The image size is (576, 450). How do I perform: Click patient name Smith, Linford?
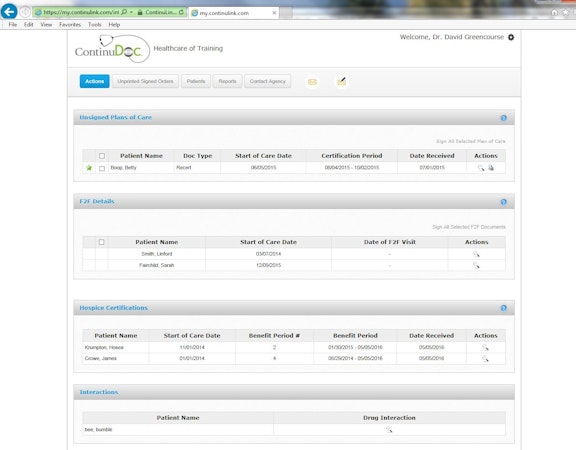(x=156, y=254)
